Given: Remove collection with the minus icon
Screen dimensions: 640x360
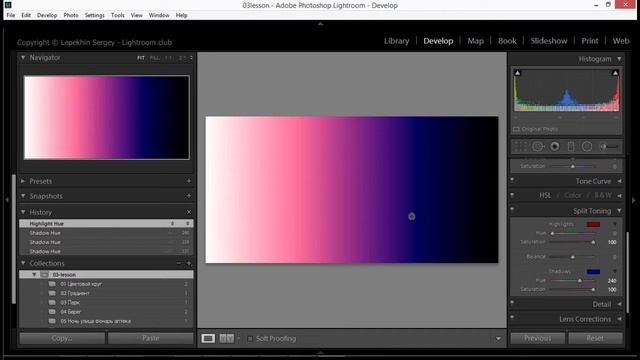Looking at the screenshot, I should pos(179,263).
